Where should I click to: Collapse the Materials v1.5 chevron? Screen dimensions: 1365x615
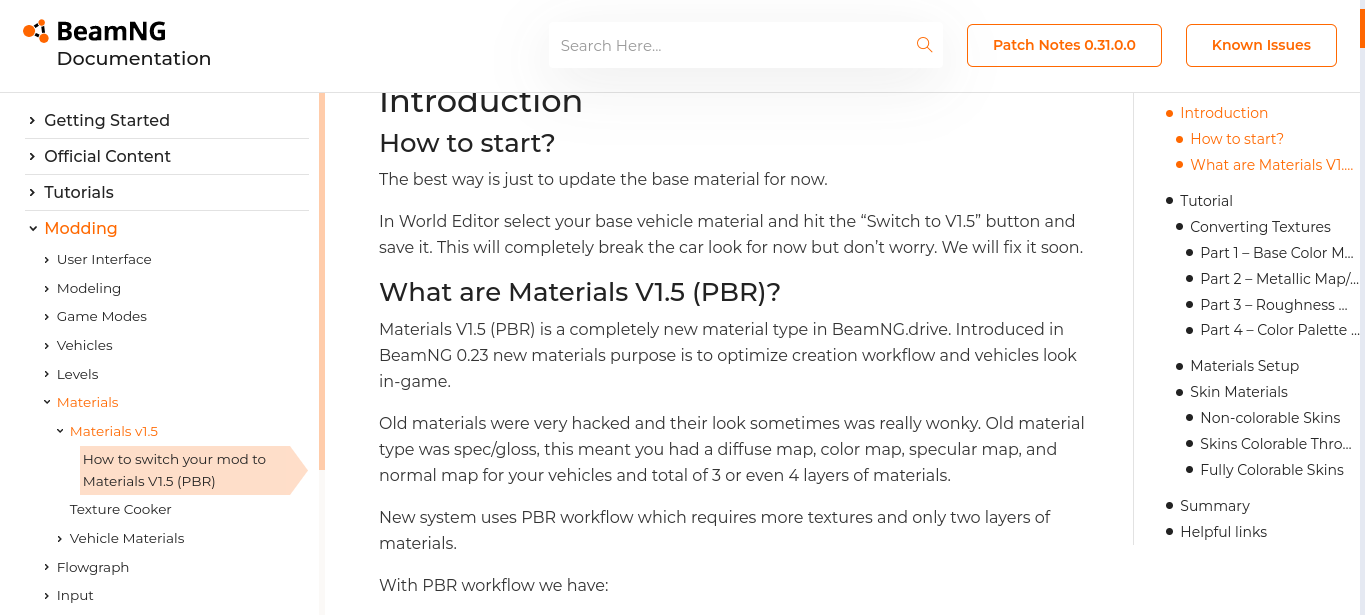[x=60, y=432]
